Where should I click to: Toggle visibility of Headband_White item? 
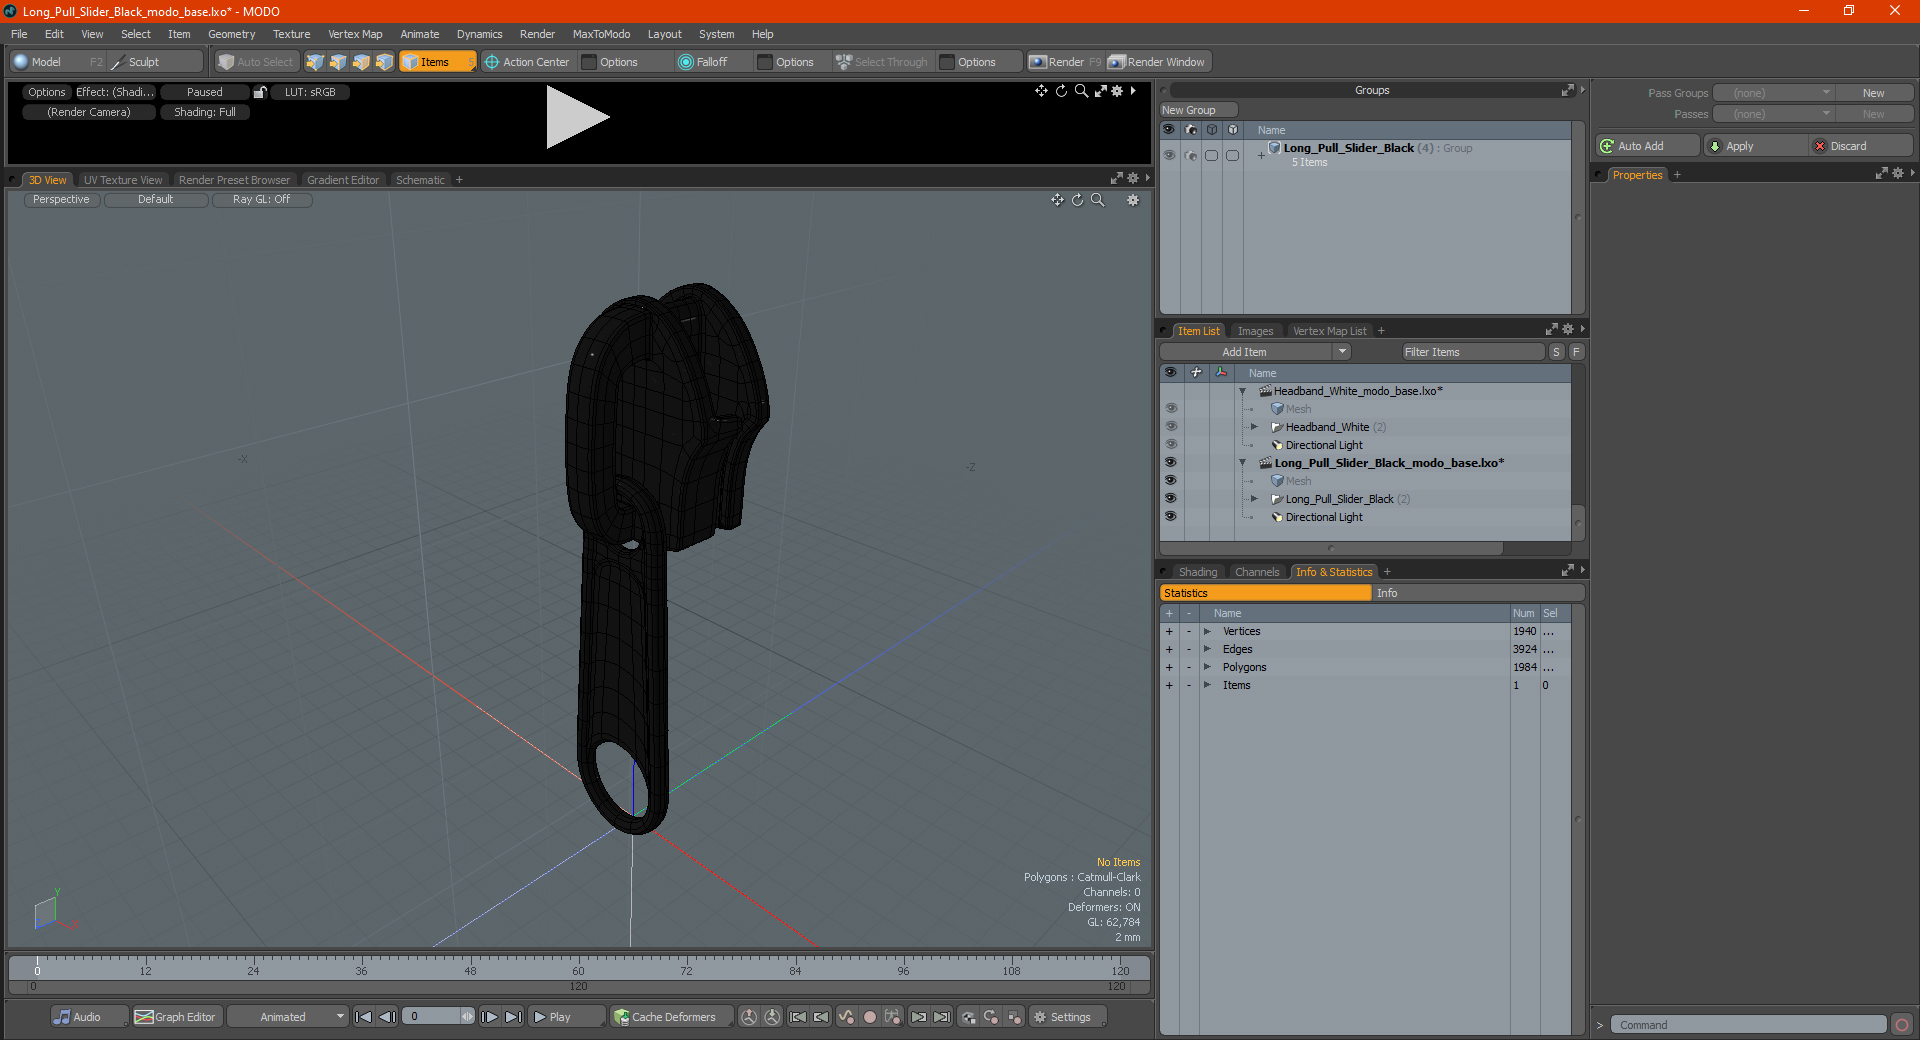(1170, 427)
